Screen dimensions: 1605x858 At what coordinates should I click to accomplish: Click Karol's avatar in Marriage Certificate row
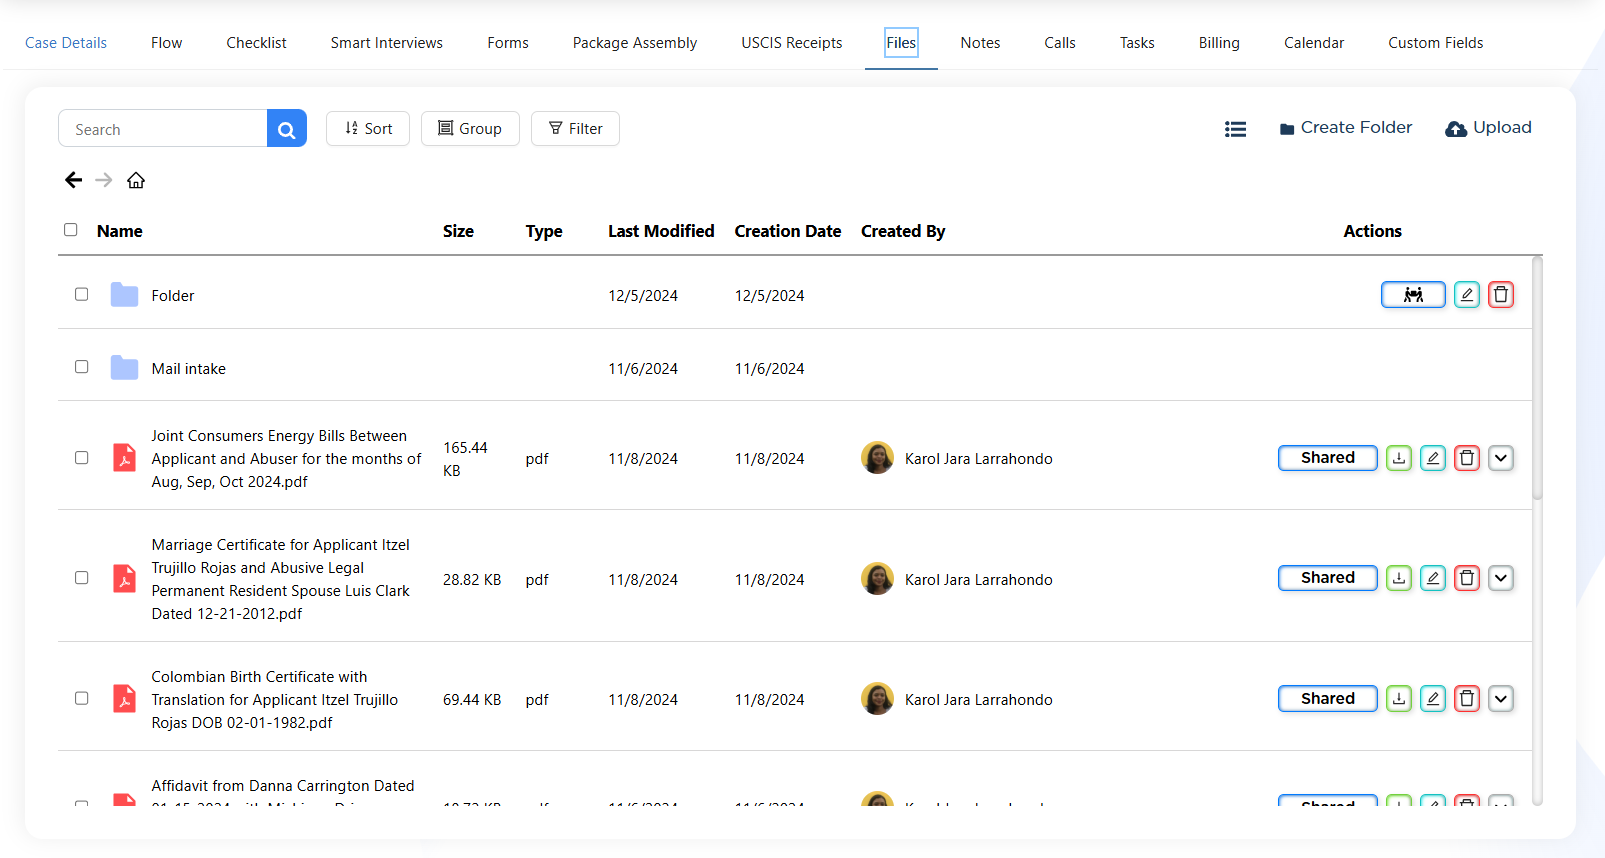click(877, 578)
